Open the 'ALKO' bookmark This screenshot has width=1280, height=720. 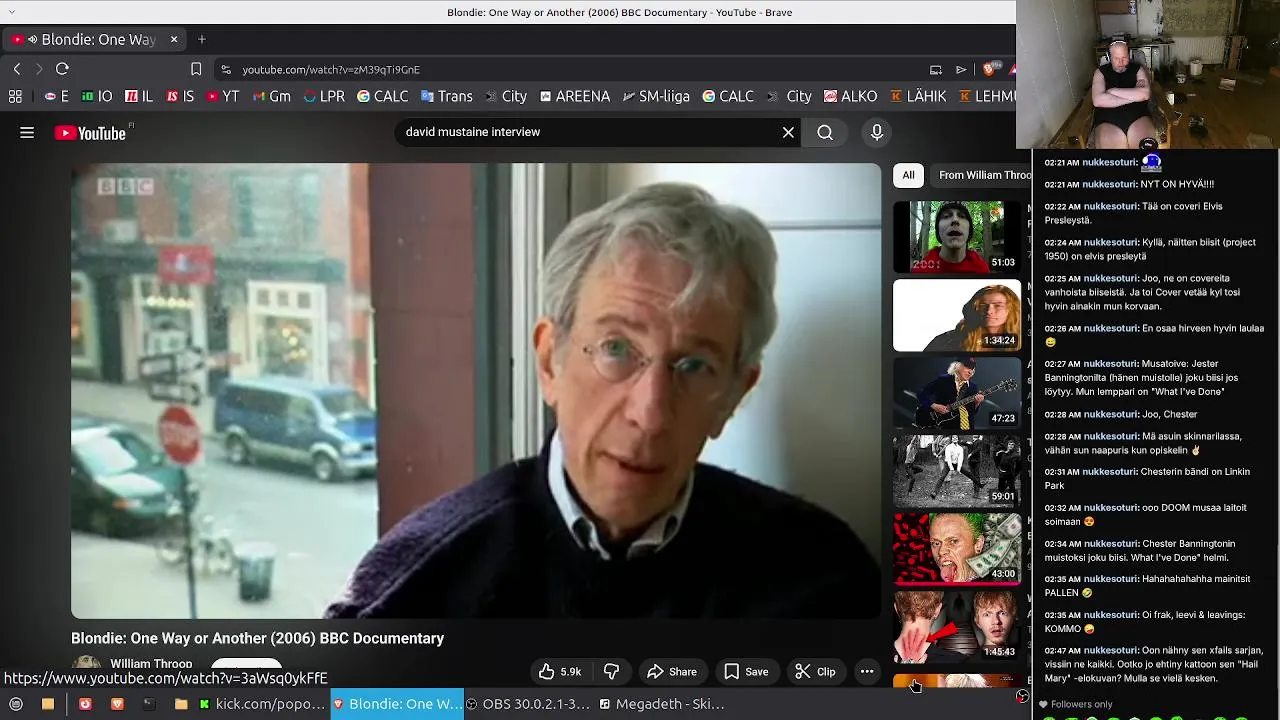pyautogui.click(x=850, y=96)
